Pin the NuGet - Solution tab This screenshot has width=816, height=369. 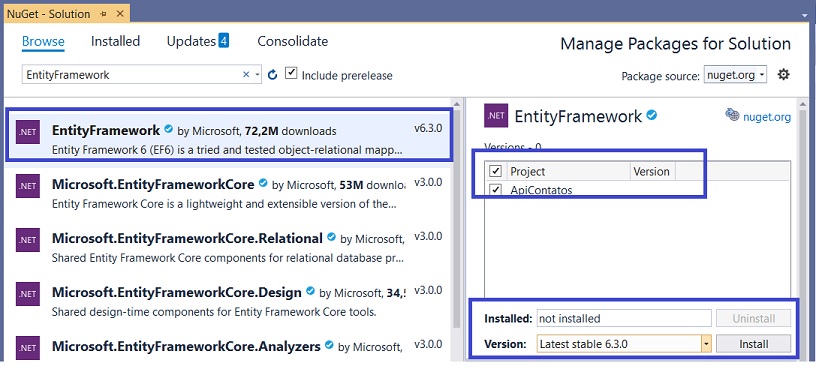click(103, 14)
